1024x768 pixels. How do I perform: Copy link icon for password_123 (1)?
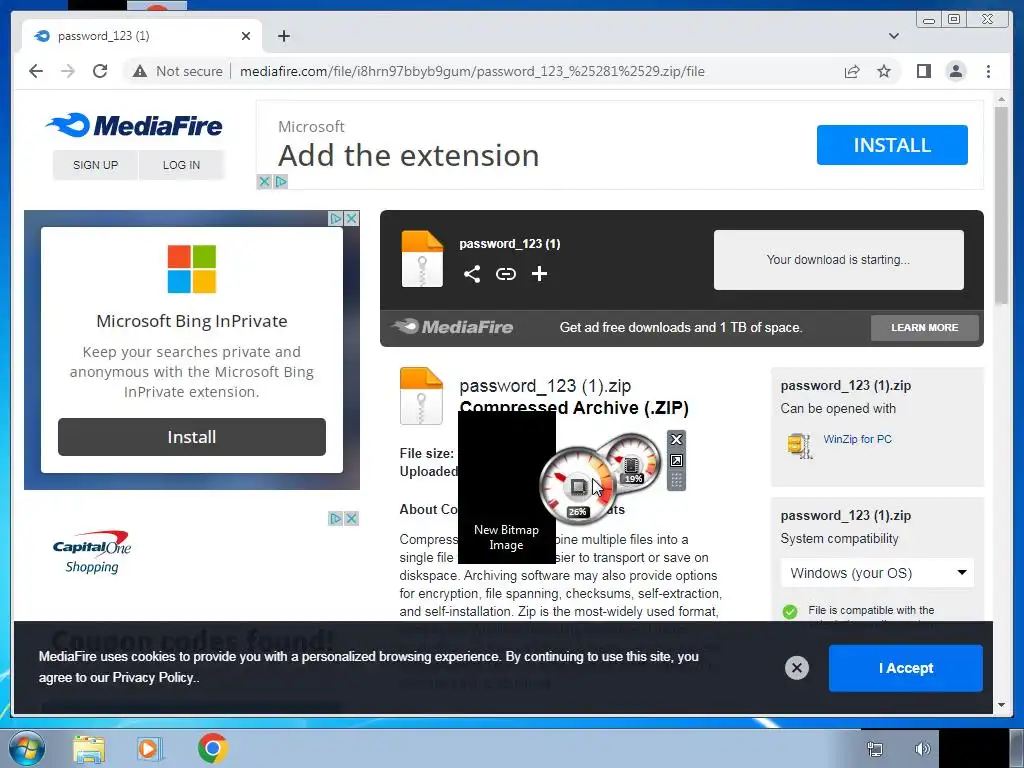tap(505, 274)
